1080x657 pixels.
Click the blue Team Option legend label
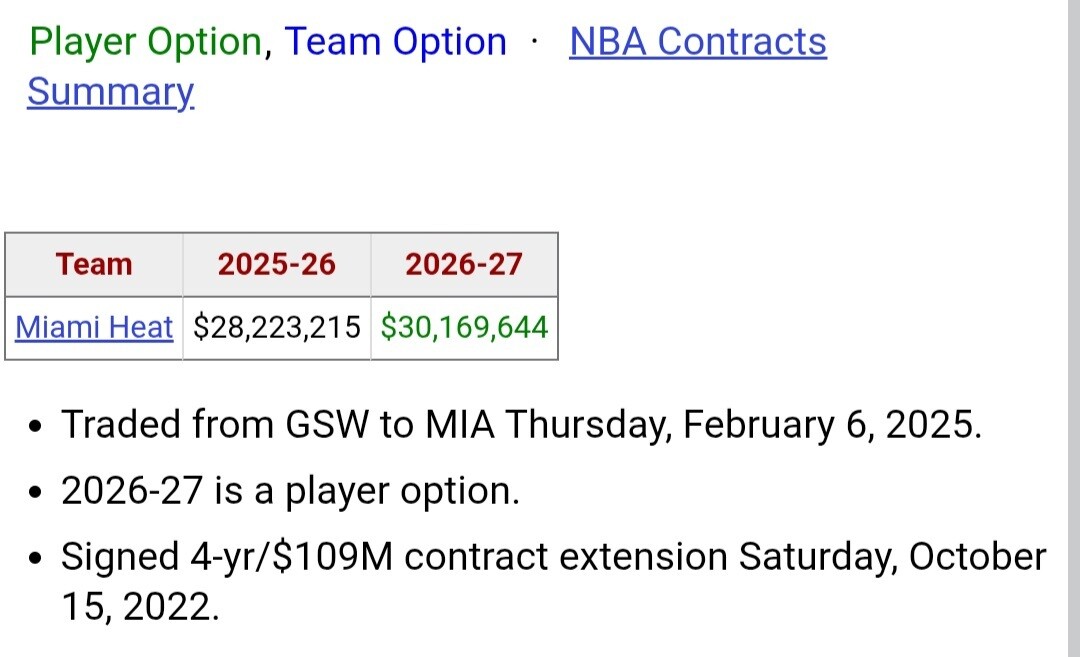pyautogui.click(x=395, y=41)
